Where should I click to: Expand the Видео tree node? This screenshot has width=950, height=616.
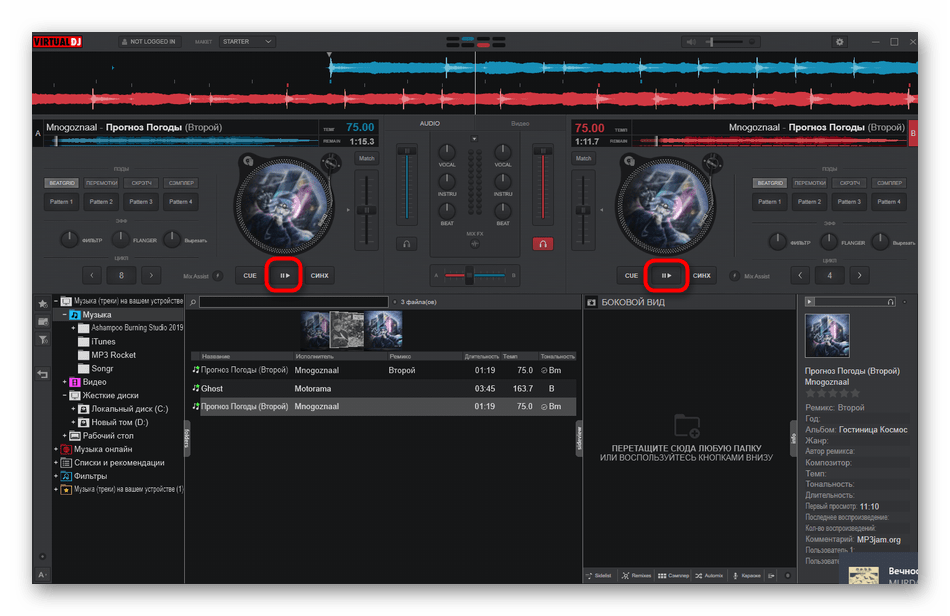(x=65, y=382)
